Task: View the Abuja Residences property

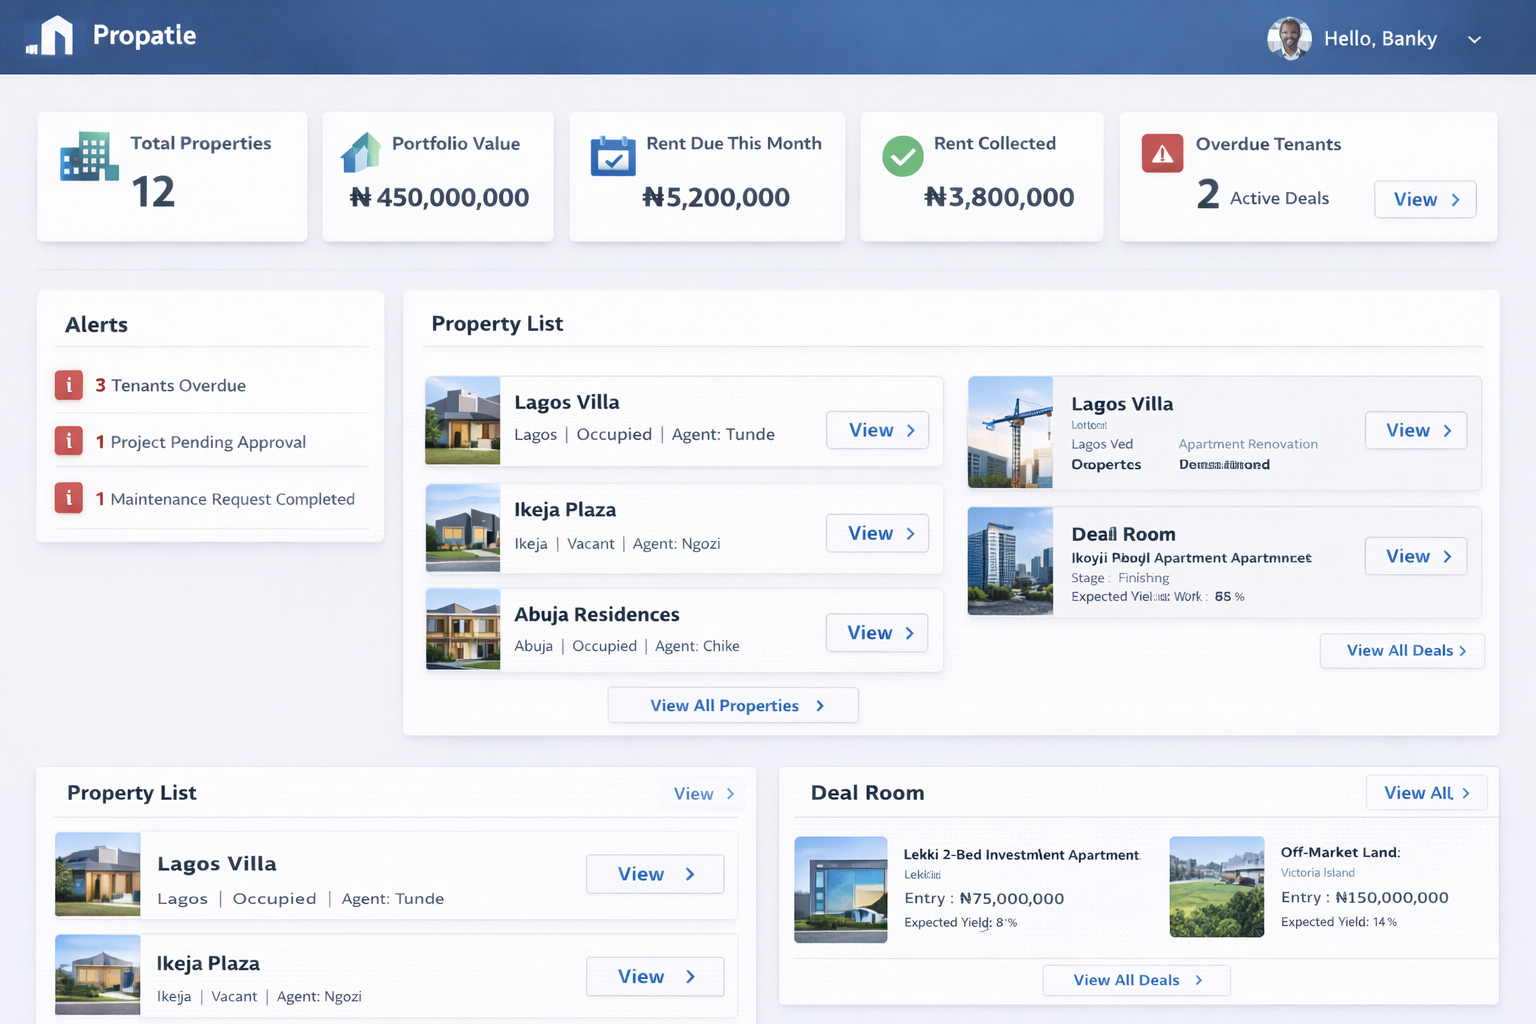Action: [877, 633]
